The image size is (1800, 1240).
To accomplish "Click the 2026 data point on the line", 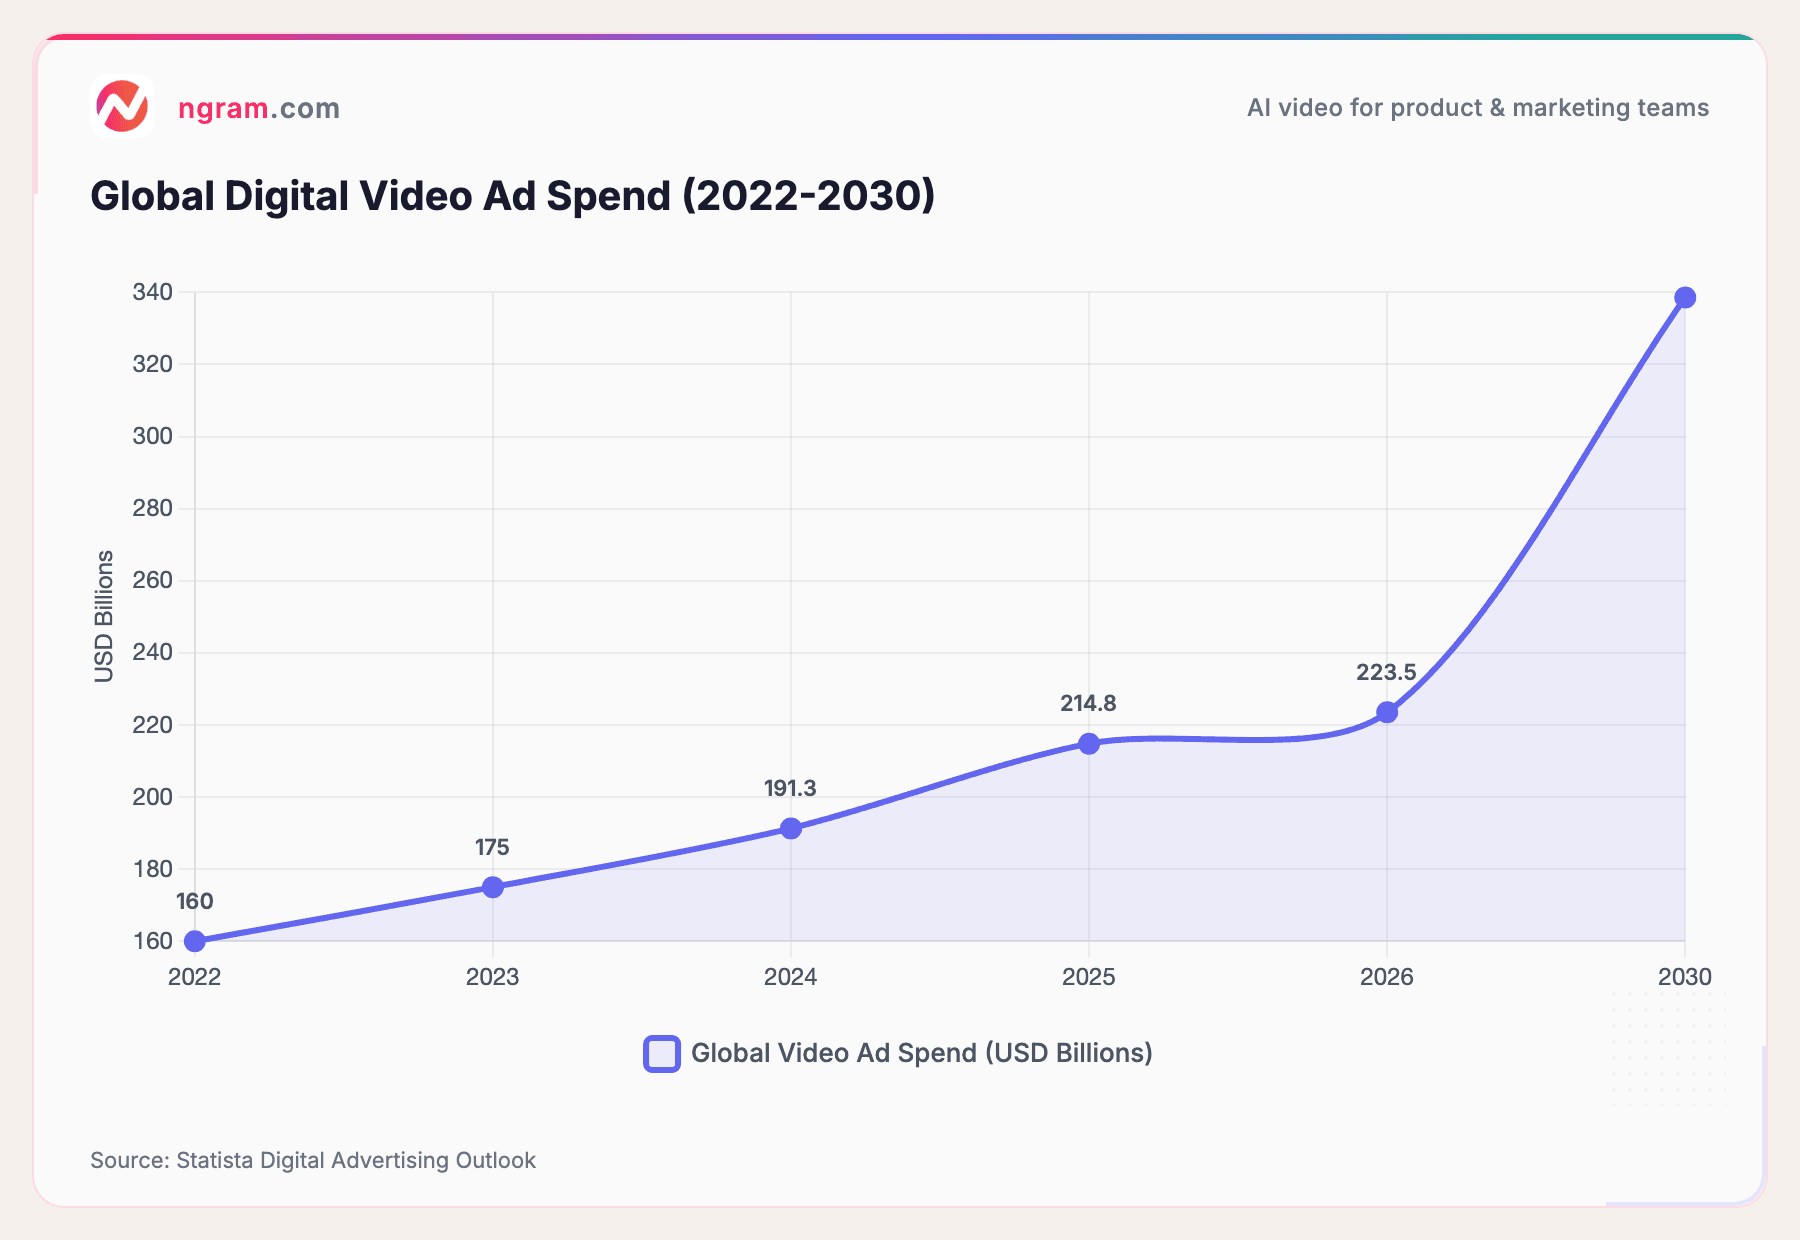I will [x=1387, y=711].
